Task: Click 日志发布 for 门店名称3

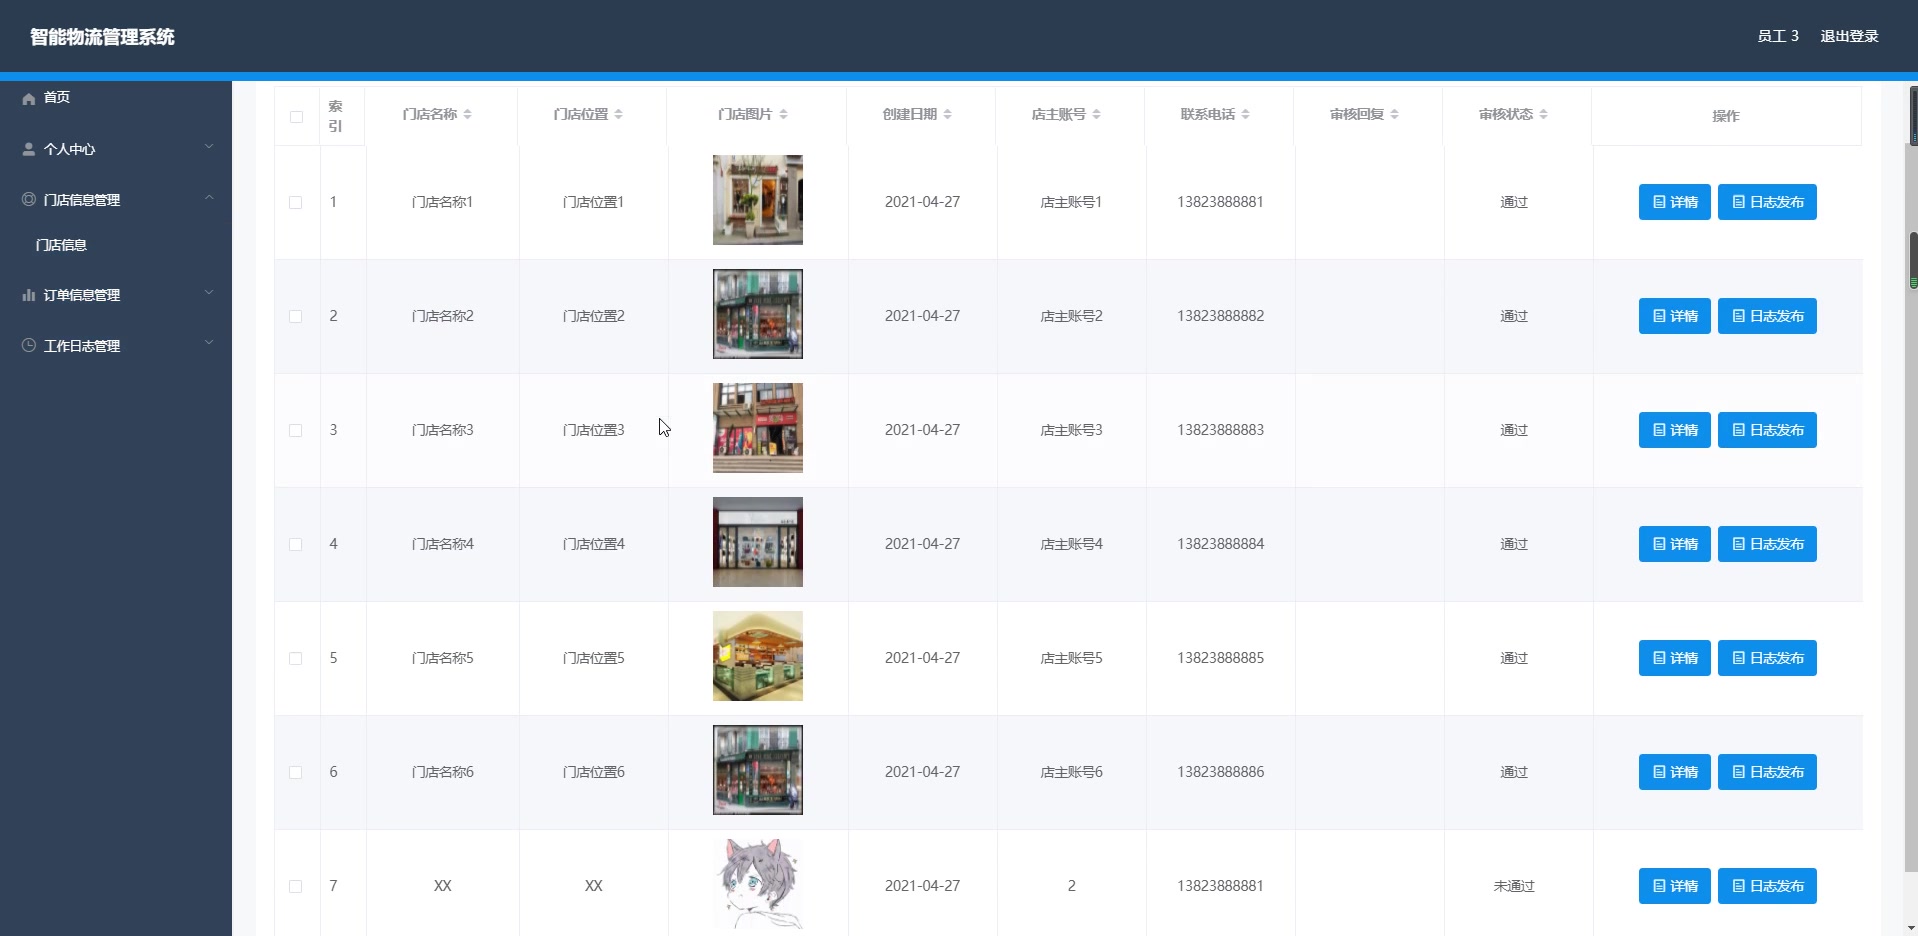Action: tap(1767, 430)
